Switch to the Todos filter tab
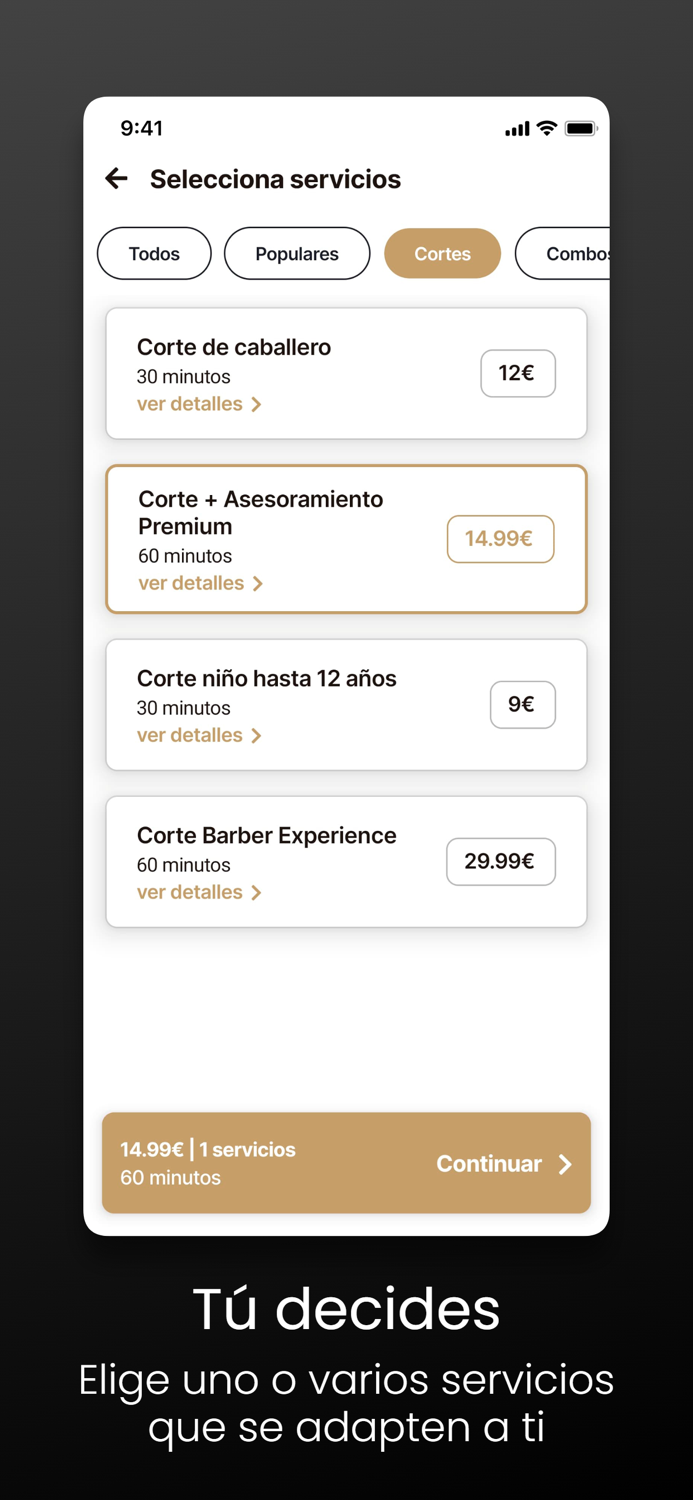The height and width of the screenshot is (1500, 693). click(154, 253)
